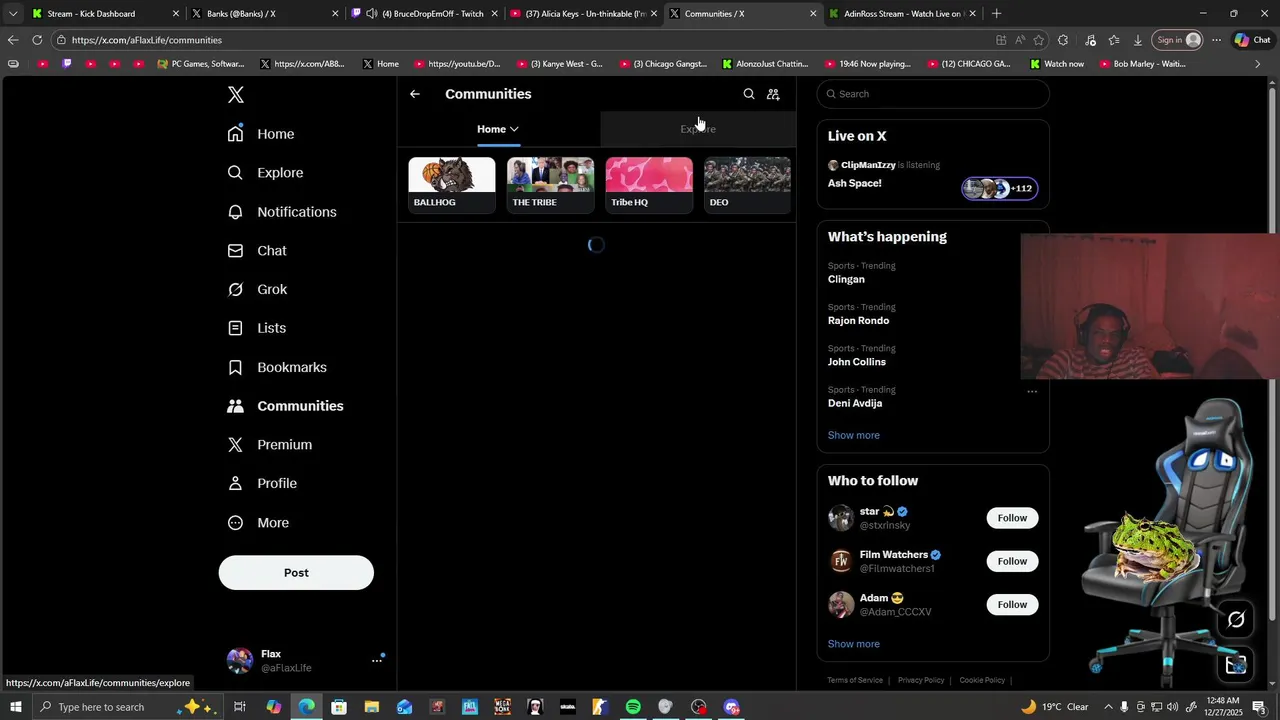This screenshot has width=1280, height=720.
Task: Open browser extensions puzzle icon
Action: coord(1063,40)
